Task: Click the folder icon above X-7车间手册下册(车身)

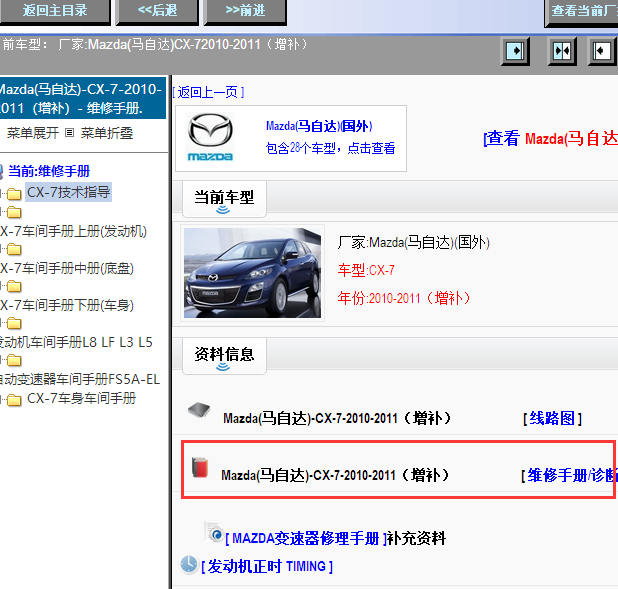Action: click(14, 286)
